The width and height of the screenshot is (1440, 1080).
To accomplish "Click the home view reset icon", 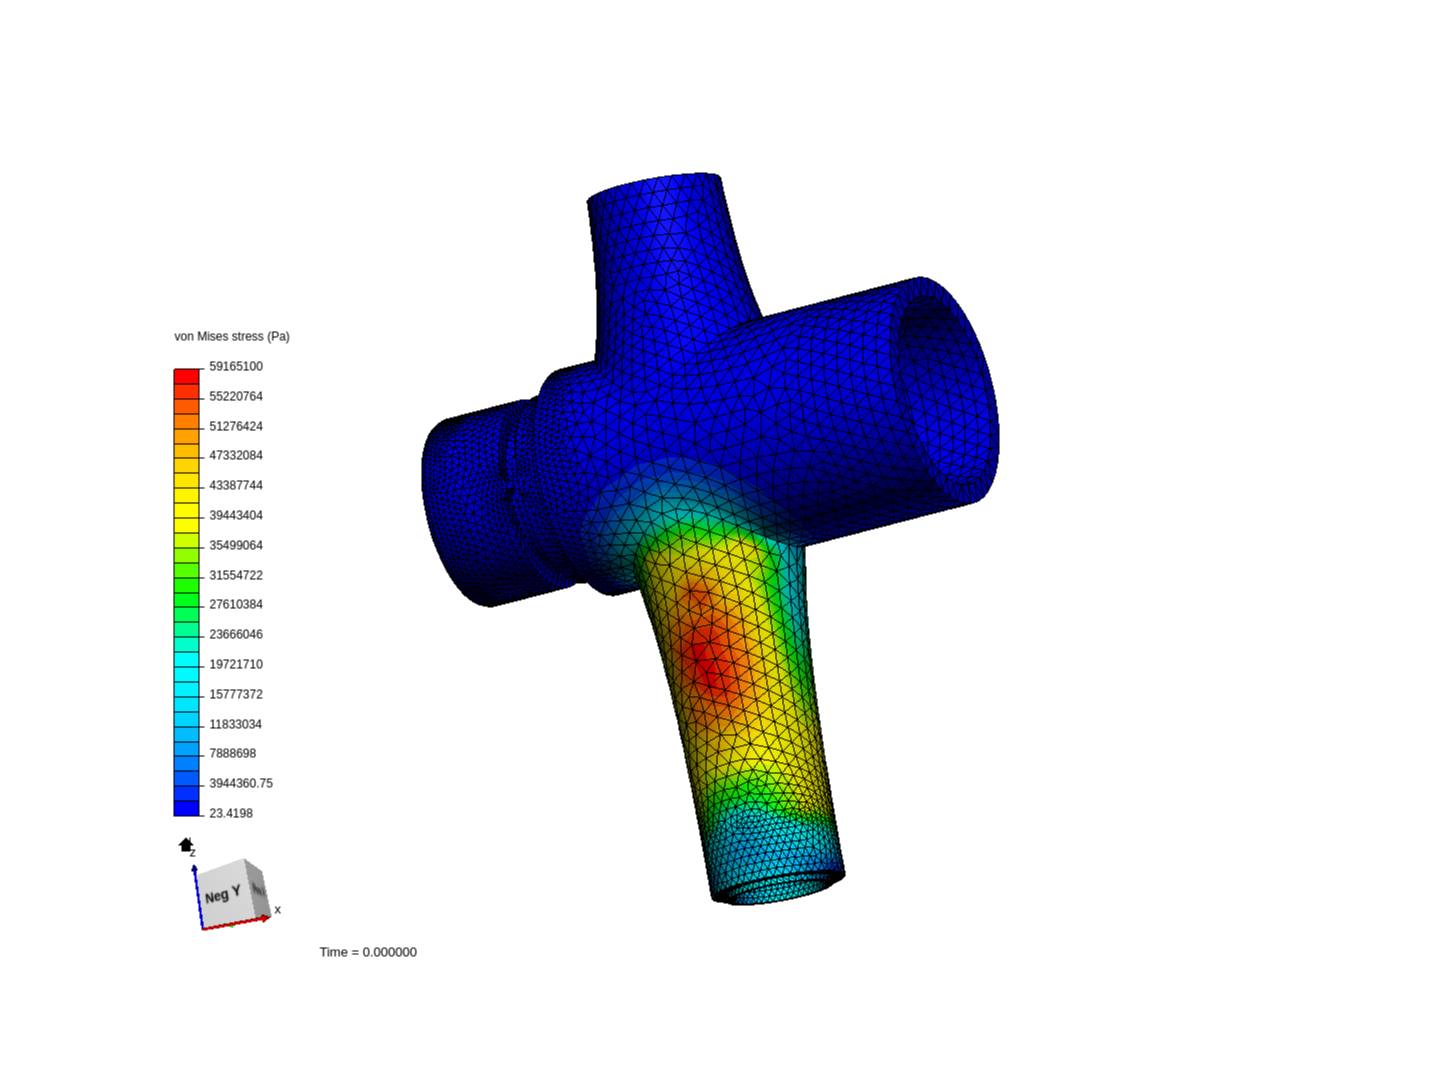I will coord(186,845).
